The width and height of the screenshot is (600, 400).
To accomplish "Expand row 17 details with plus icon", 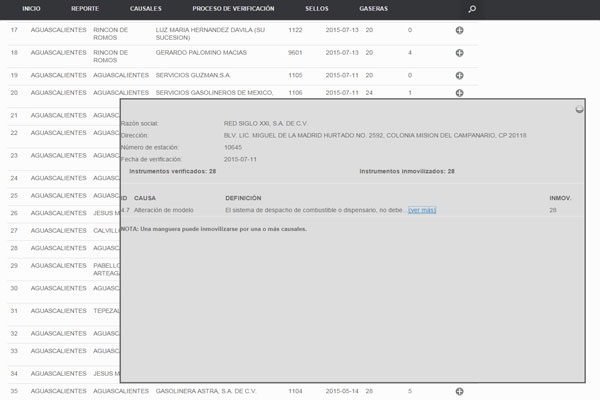I will point(459,31).
